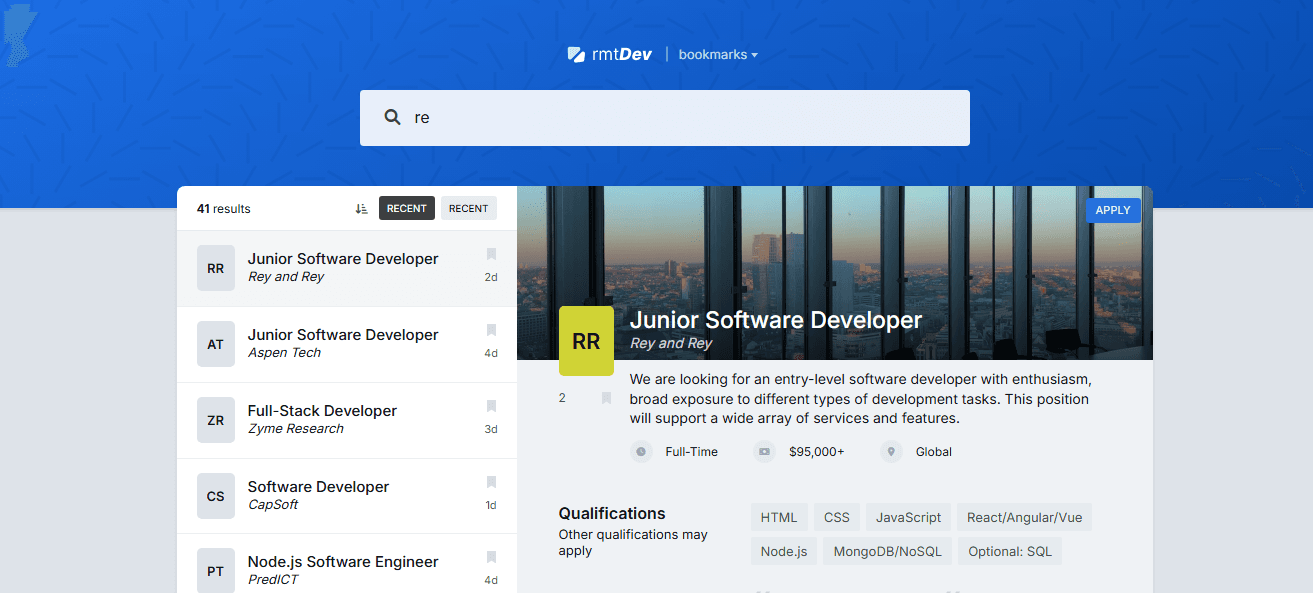Bookmark the Rey and Rey job in list
The height and width of the screenshot is (593, 1313).
pos(491,254)
